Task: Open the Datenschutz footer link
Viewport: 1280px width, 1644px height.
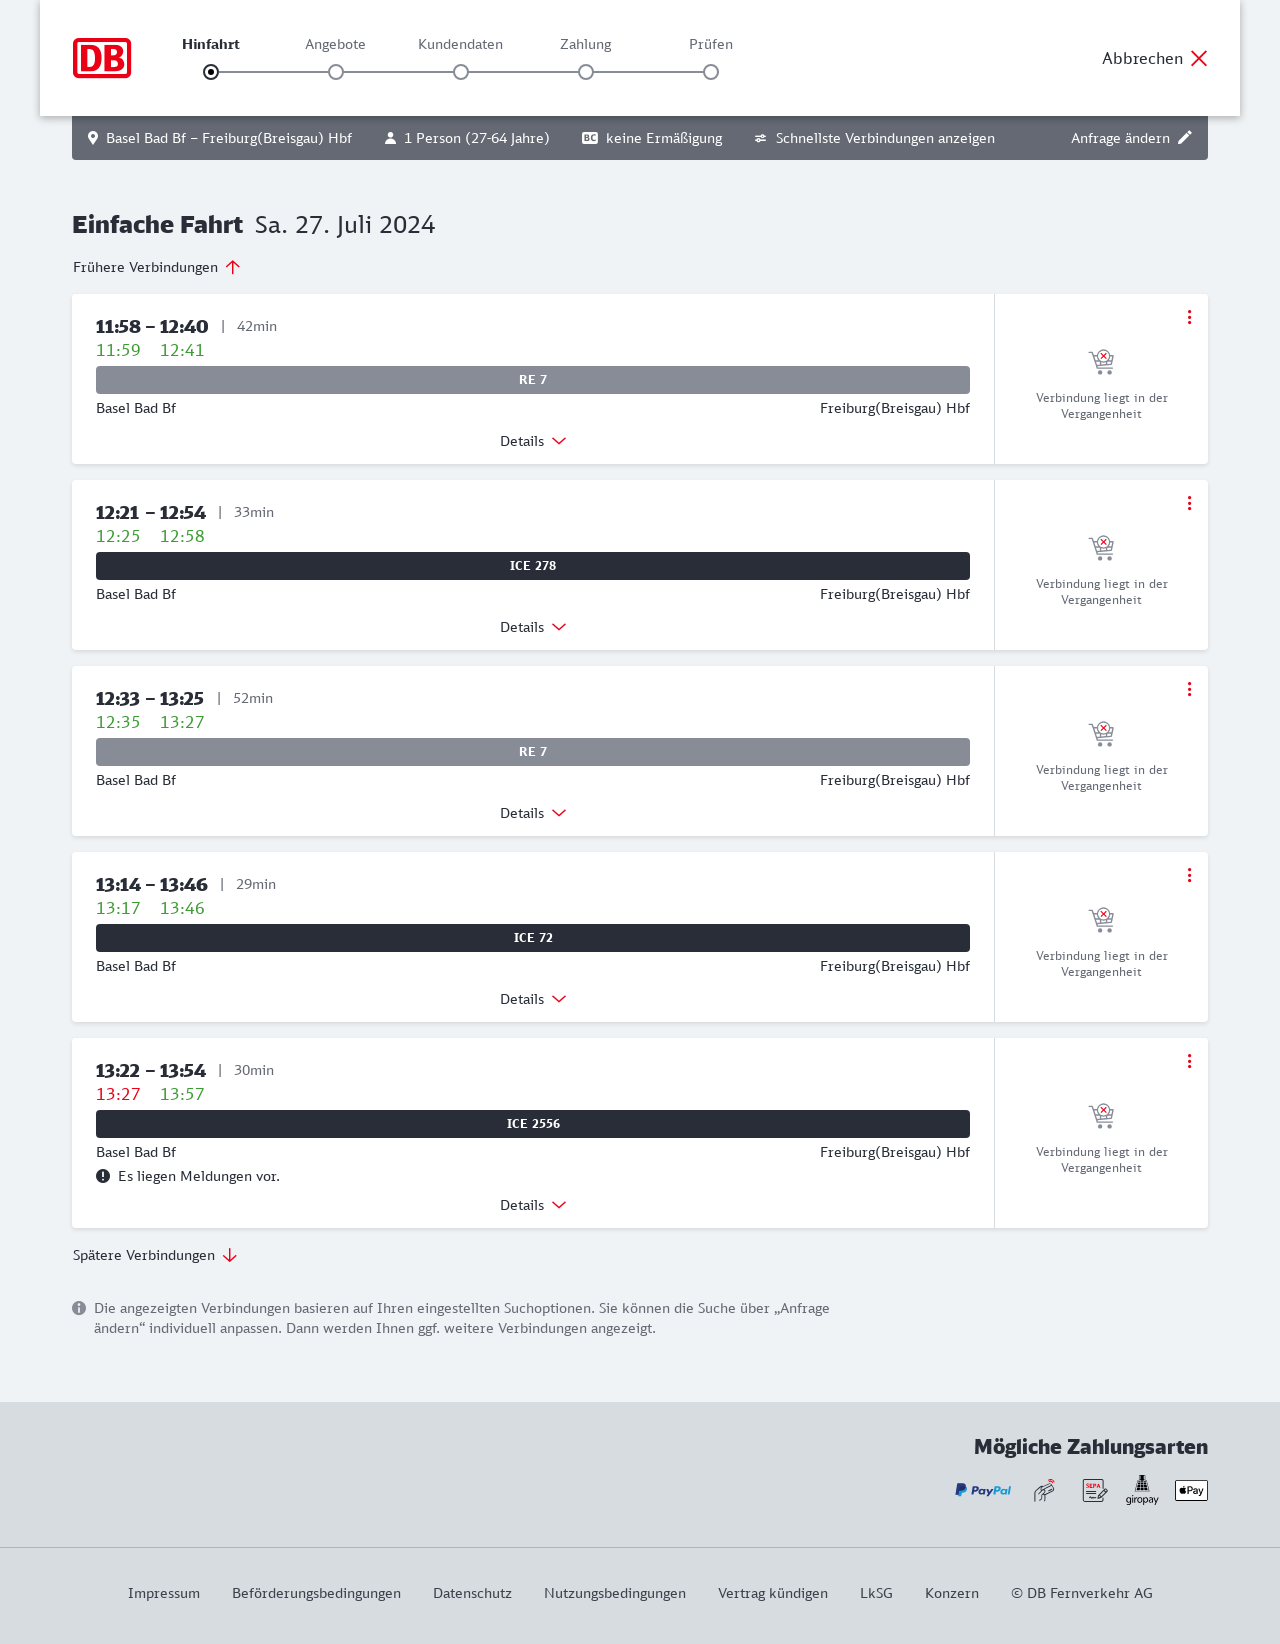Action: point(472,1593)
